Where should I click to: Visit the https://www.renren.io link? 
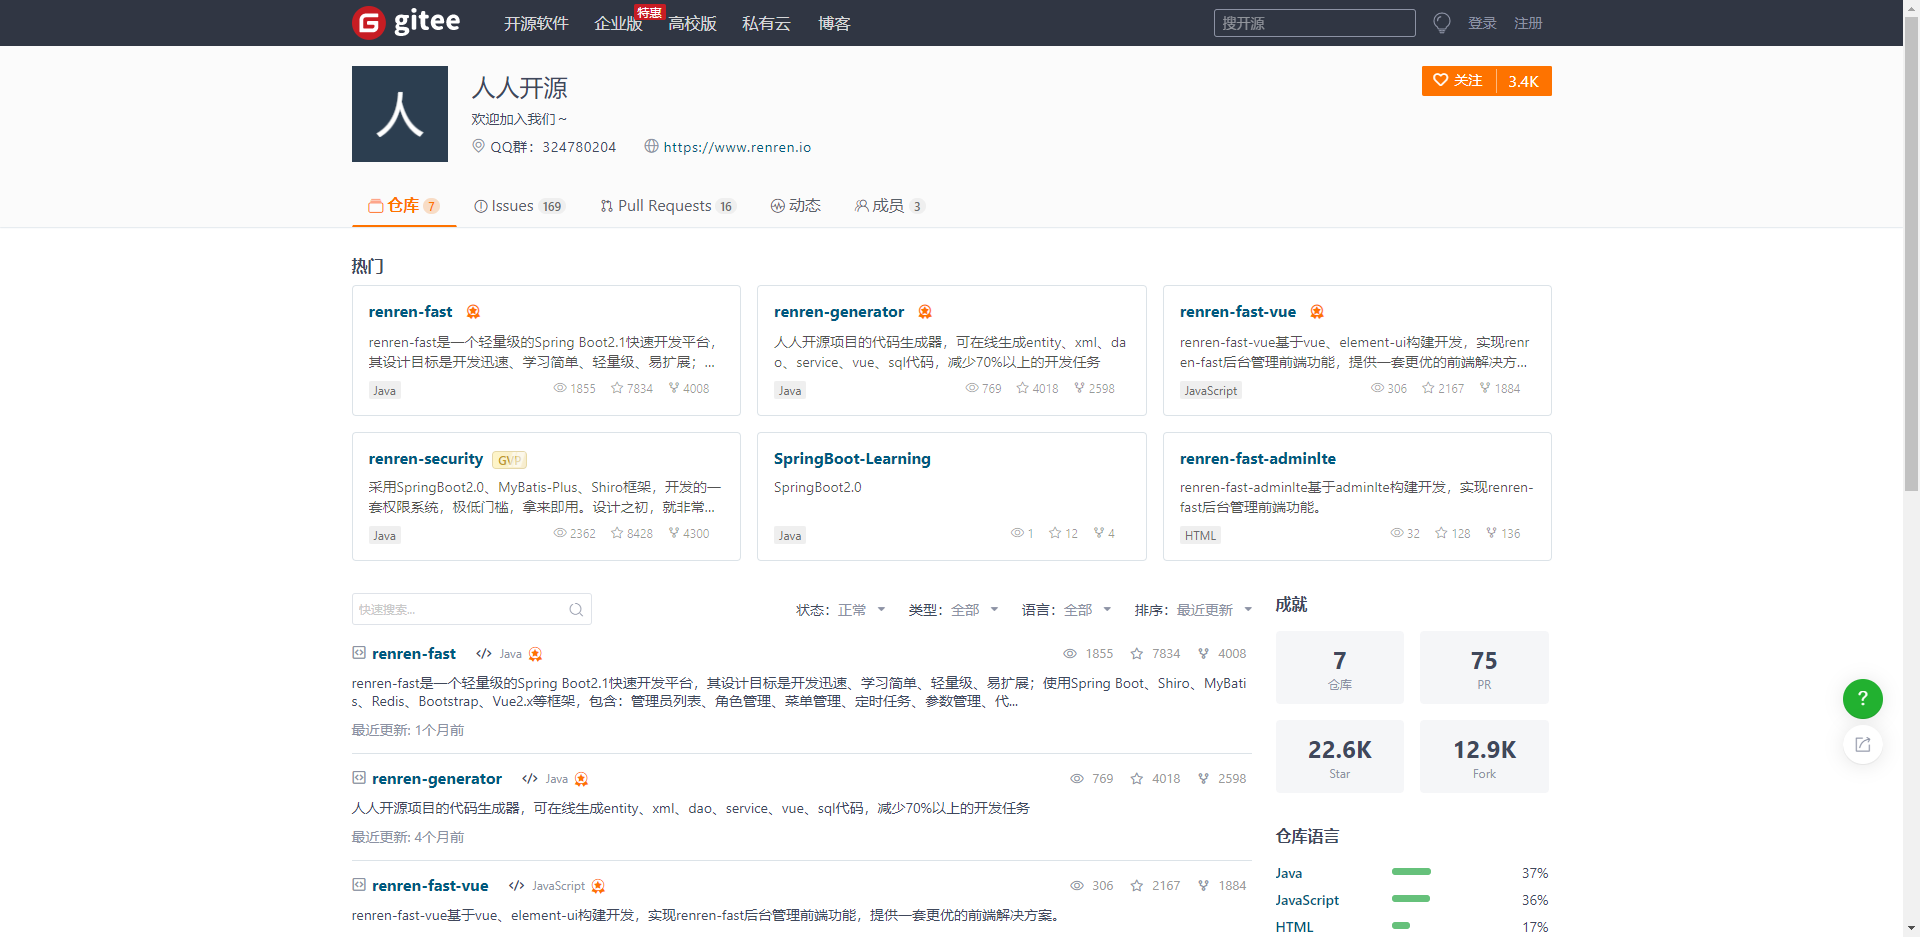click(737, 147)
